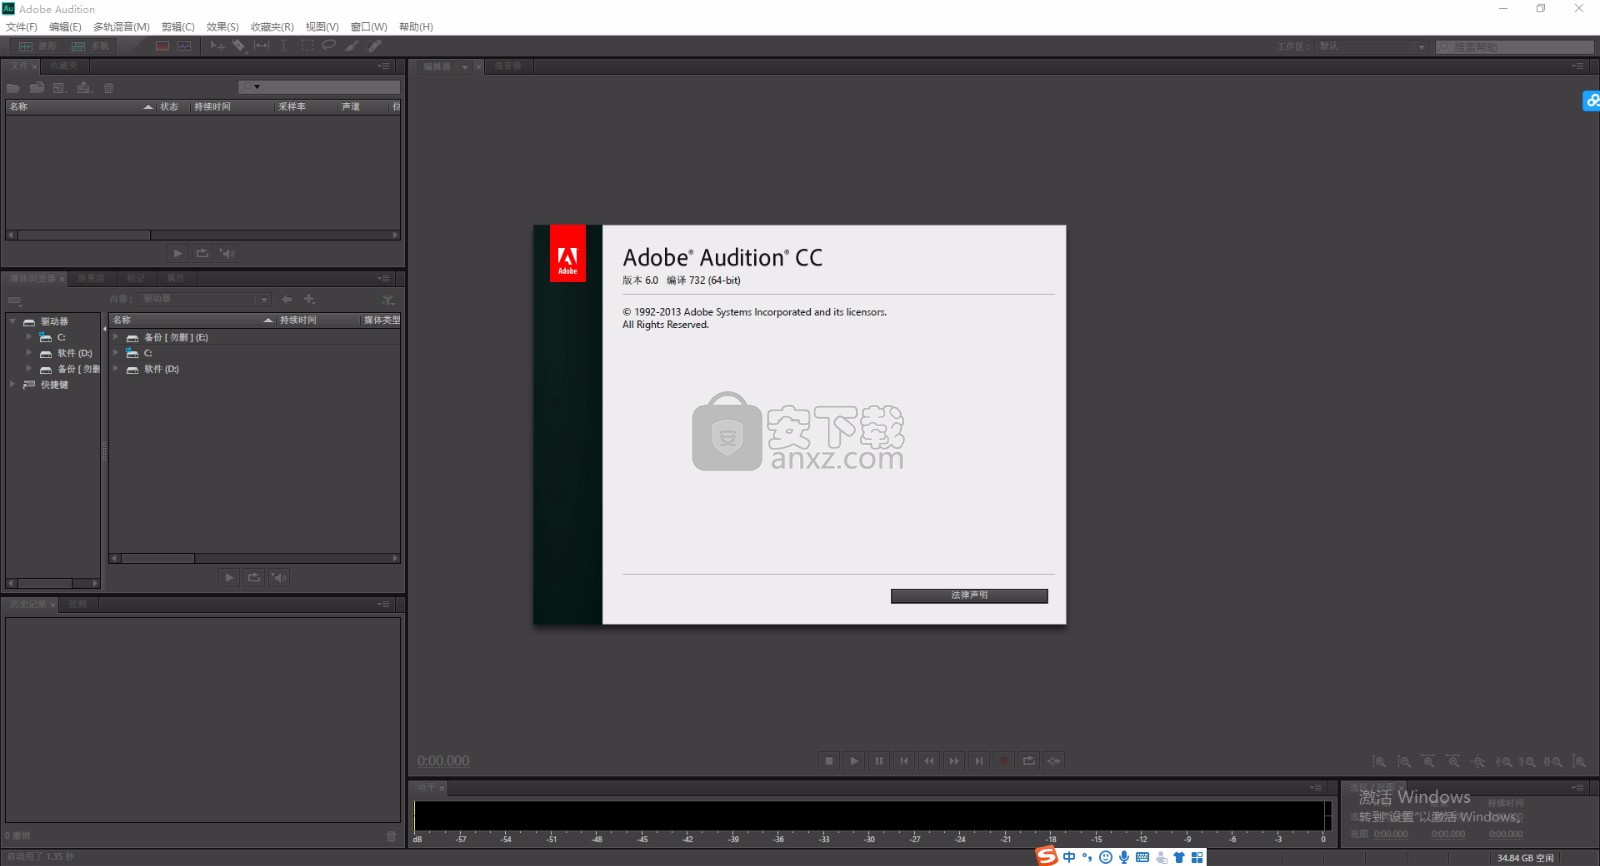Open Files panel options menu
Screen dimensions: 1600x866
click(383, 66)
